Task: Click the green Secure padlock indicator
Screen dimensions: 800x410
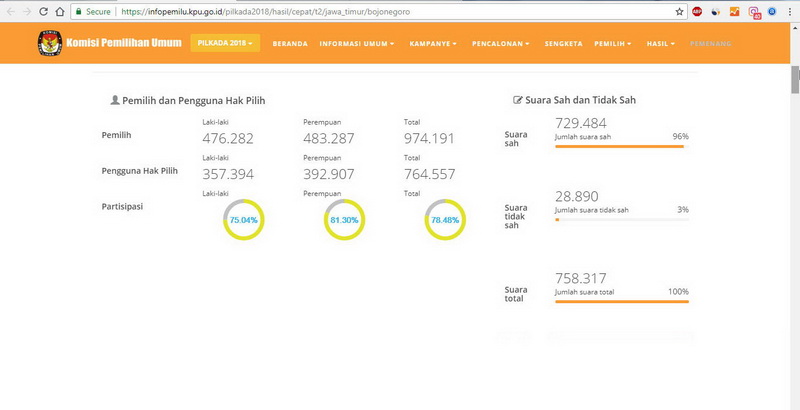Action: tap(93, 11)
